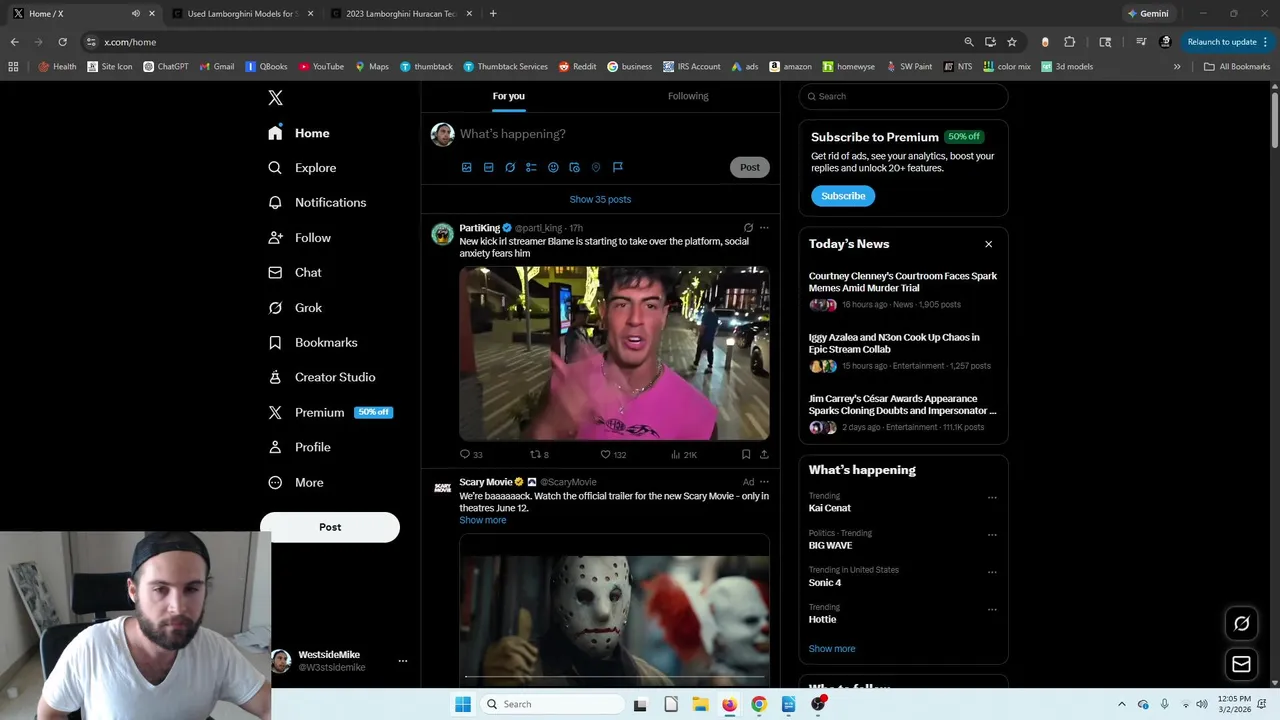Tag location in composer
1280x720 pixels.
click(x=596, y=167)
